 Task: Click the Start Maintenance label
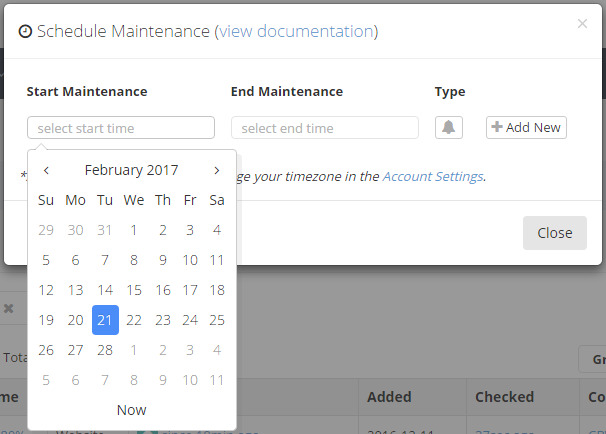click(x=87, y=92)
